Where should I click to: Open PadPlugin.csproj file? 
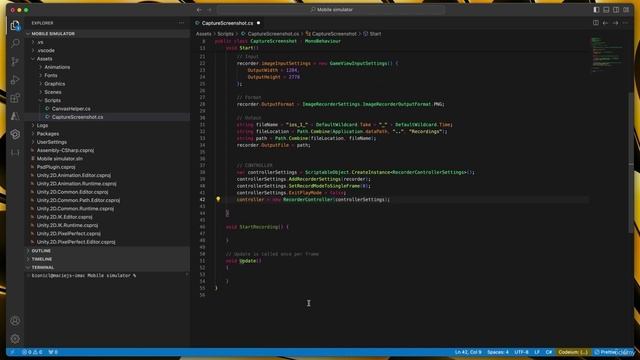pyautogui.click(x=108, y=167)
